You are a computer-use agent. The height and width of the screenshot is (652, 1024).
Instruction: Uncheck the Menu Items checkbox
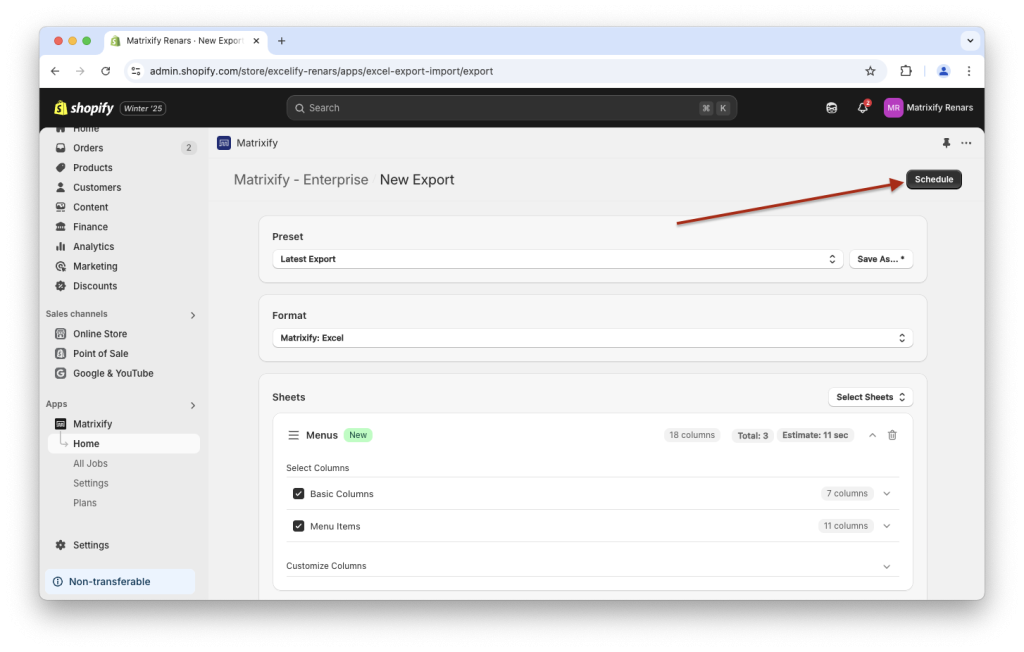[x=298, y=525]
